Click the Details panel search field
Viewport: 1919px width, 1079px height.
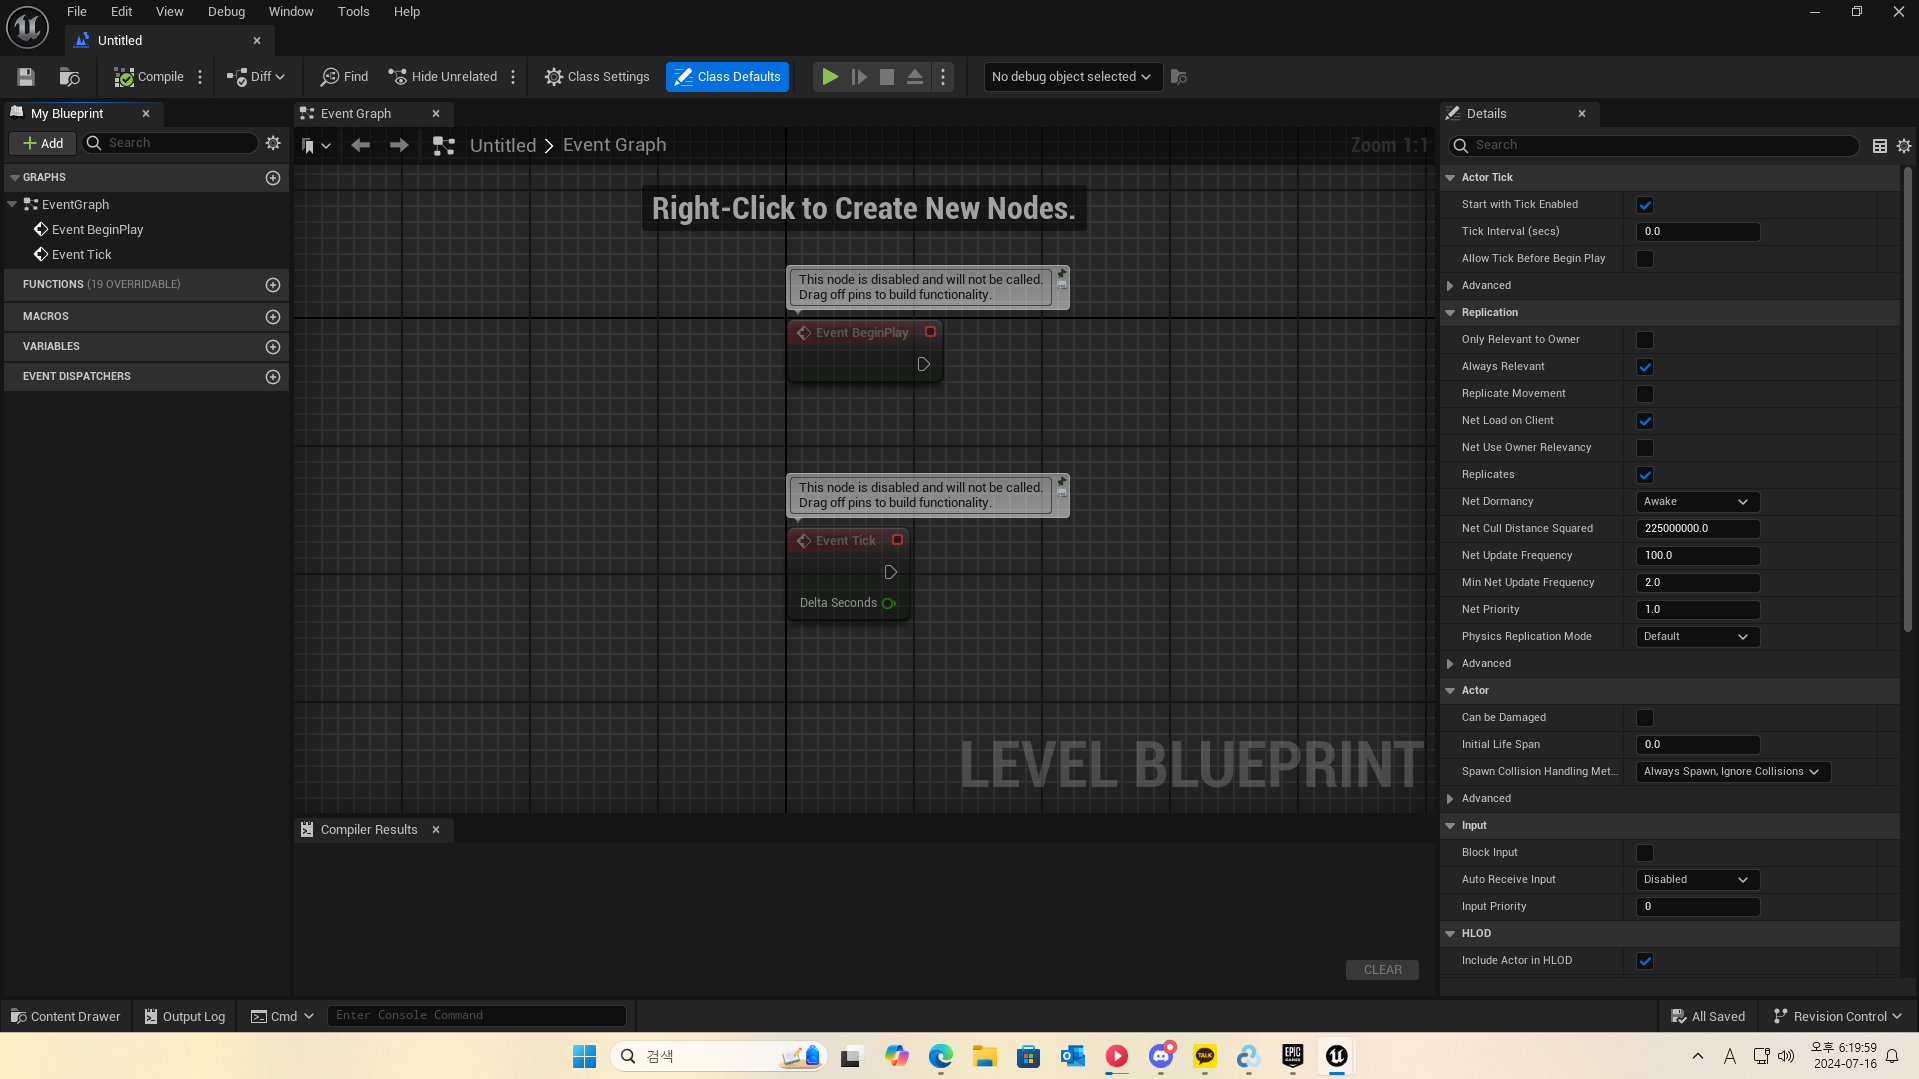1655,146
